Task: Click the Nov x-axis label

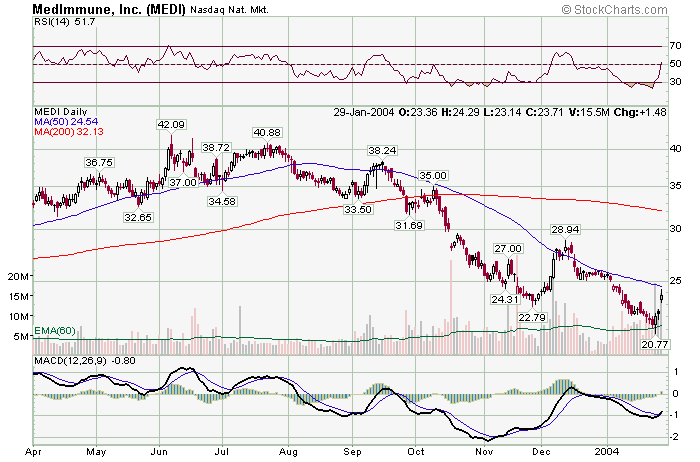Action: click(484, 452)
